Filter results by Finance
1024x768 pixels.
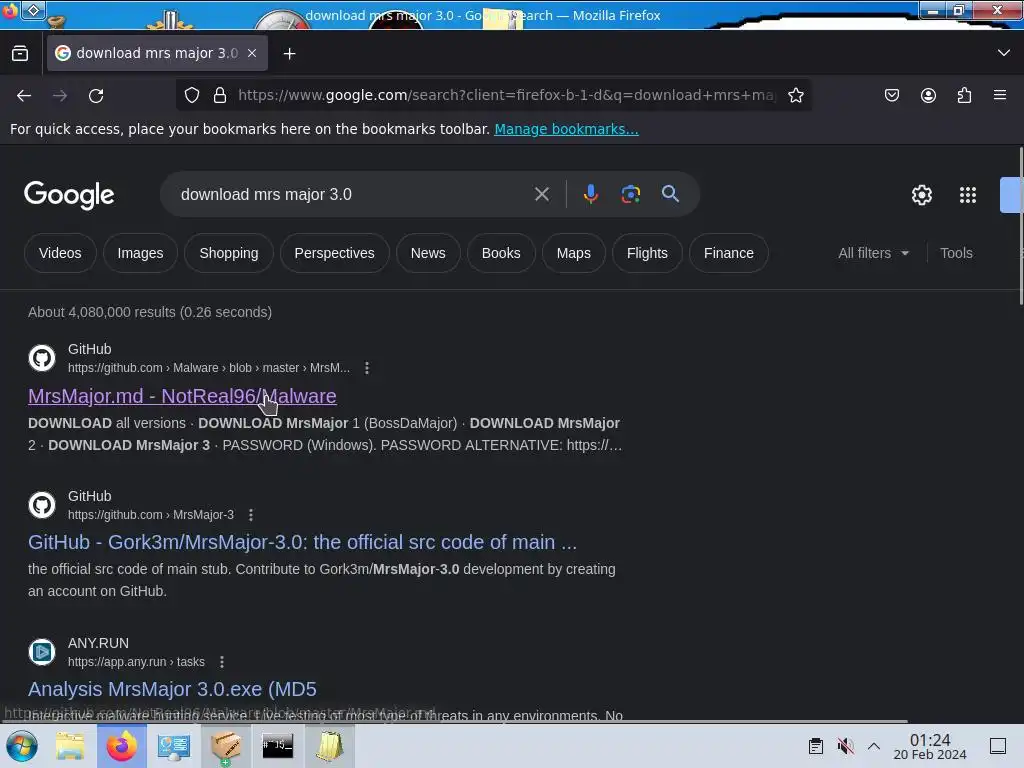click(x=729, y=253)
